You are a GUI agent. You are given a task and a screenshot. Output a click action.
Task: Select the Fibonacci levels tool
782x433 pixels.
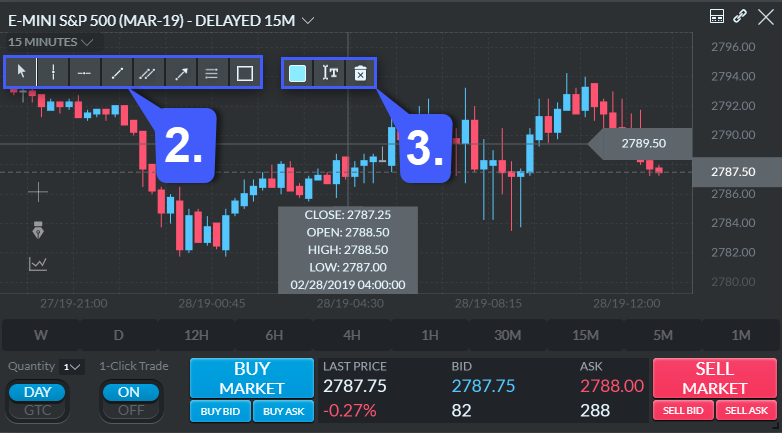point(212,73)
